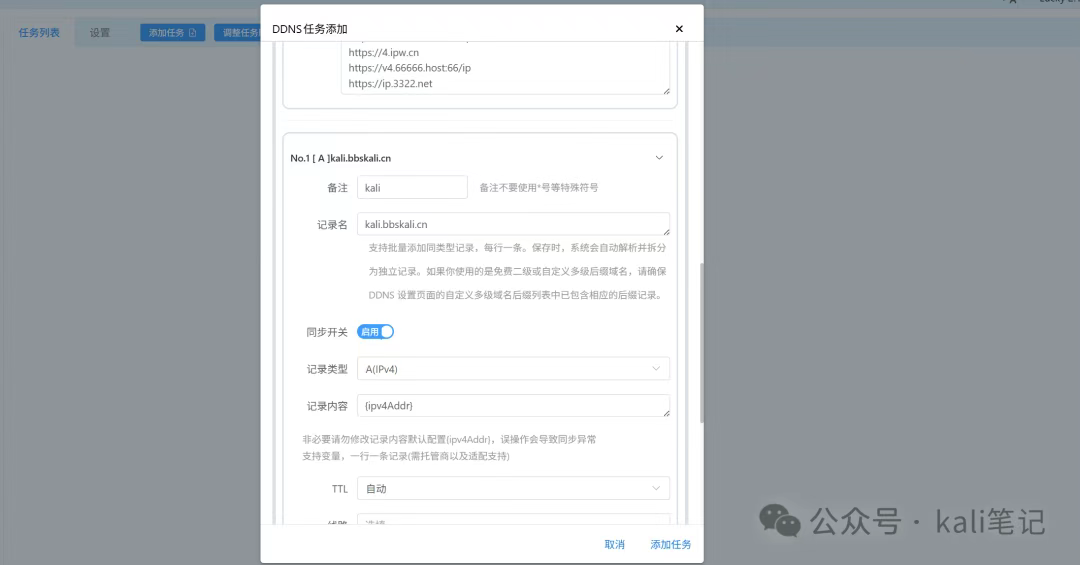Collapse the No.1 kali.bbskali.cn record section
Image resolution: width=1080 pixels, height=565 pixels.
[x=659, y=158]
